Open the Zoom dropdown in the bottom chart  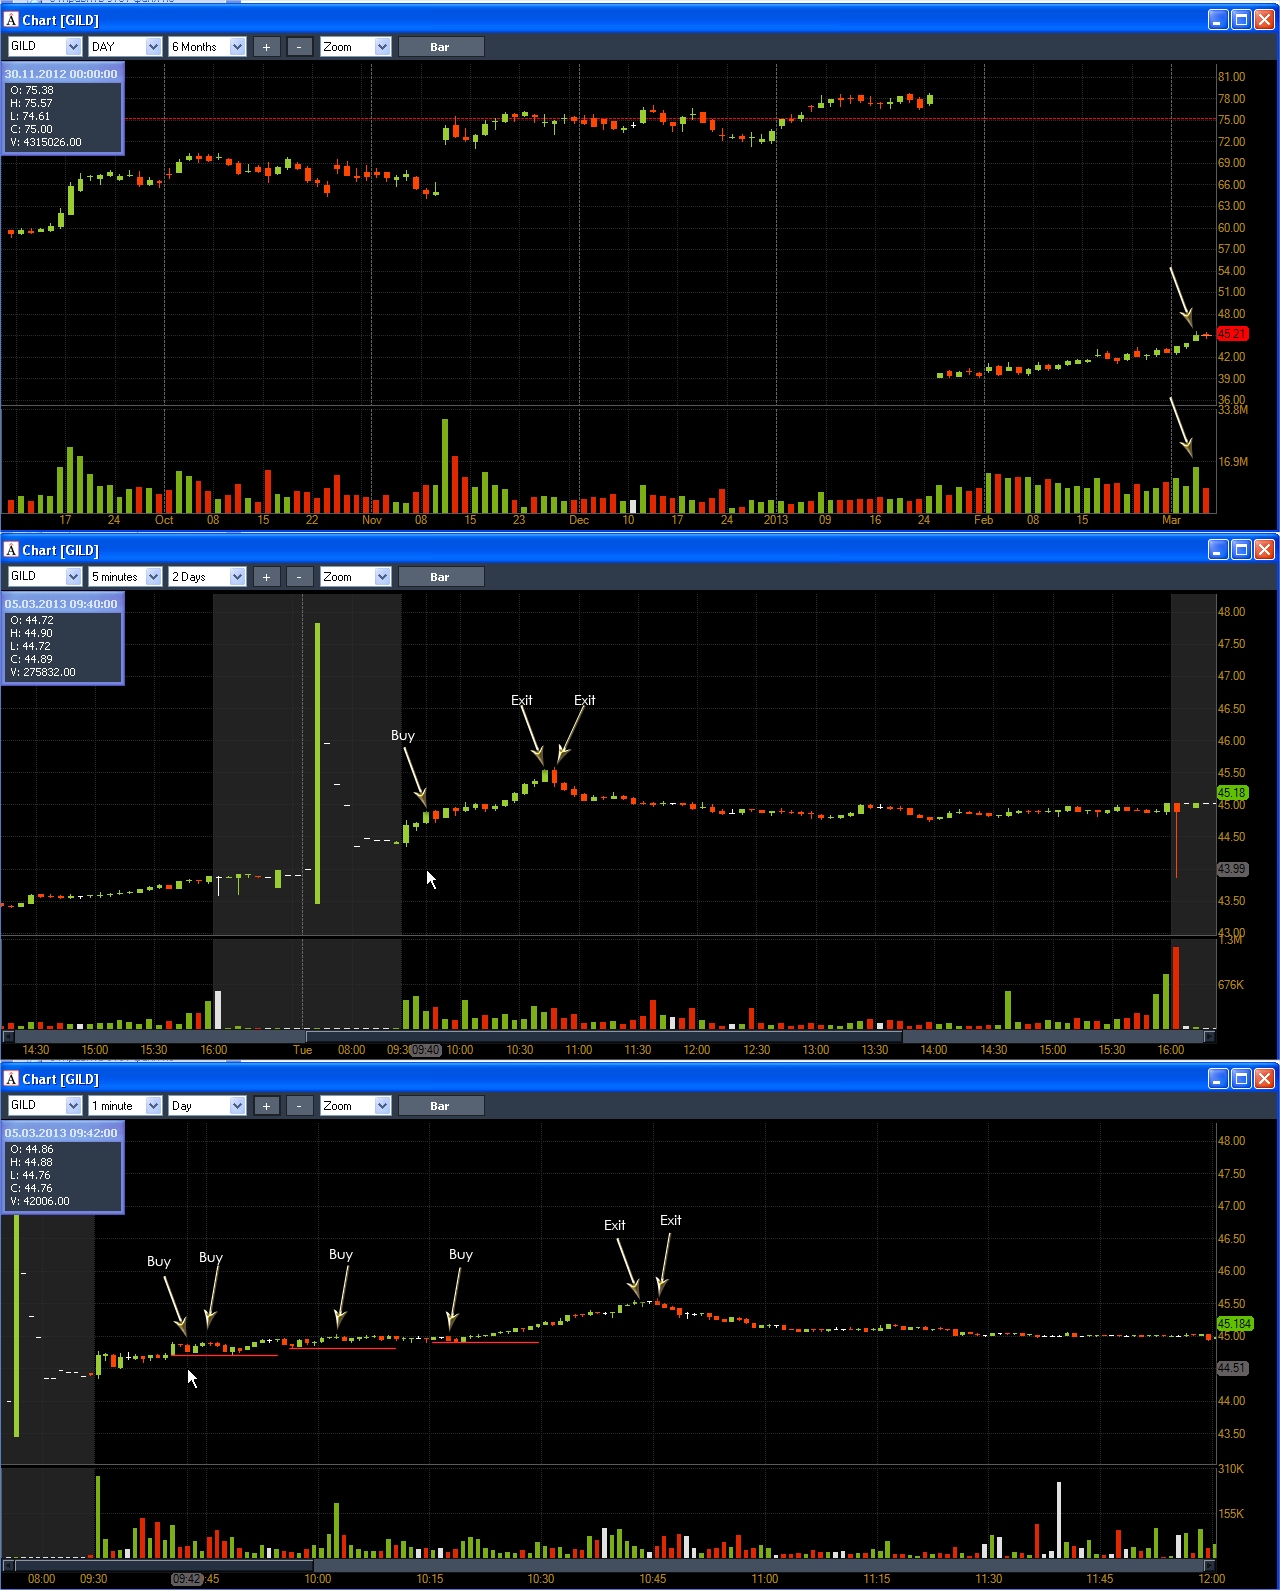355,1106
